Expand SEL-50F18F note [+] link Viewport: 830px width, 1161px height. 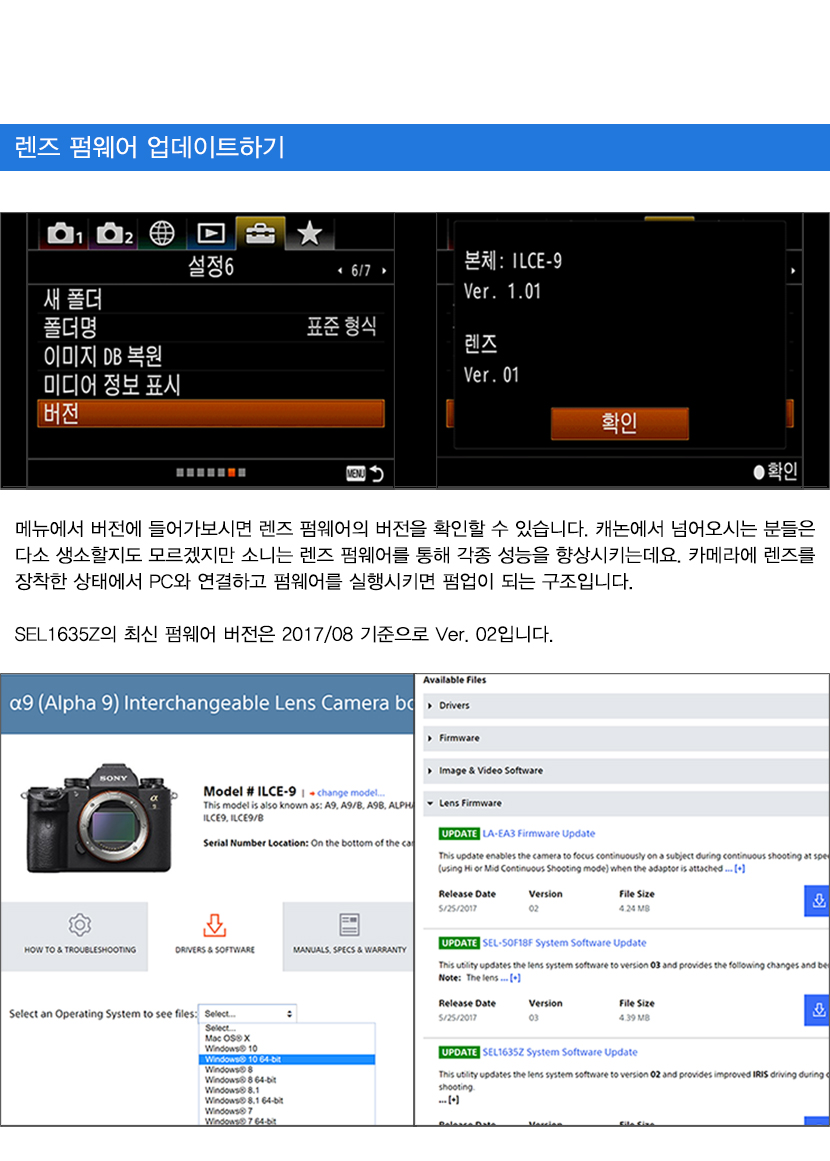[515, 978]
